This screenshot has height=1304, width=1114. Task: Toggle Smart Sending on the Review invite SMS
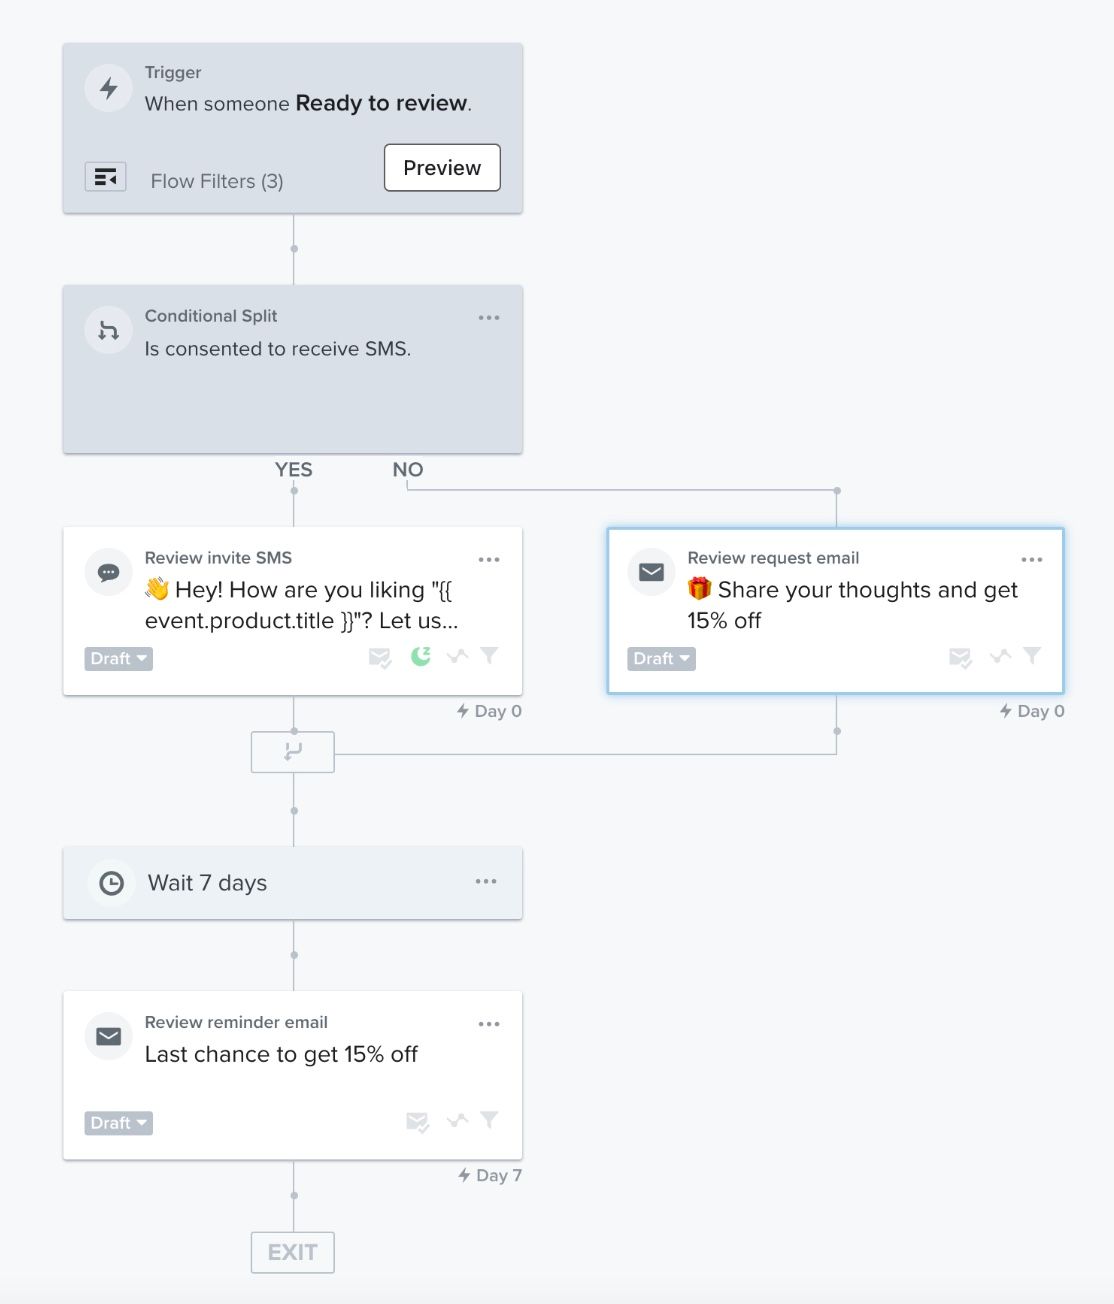pos(419,656)
